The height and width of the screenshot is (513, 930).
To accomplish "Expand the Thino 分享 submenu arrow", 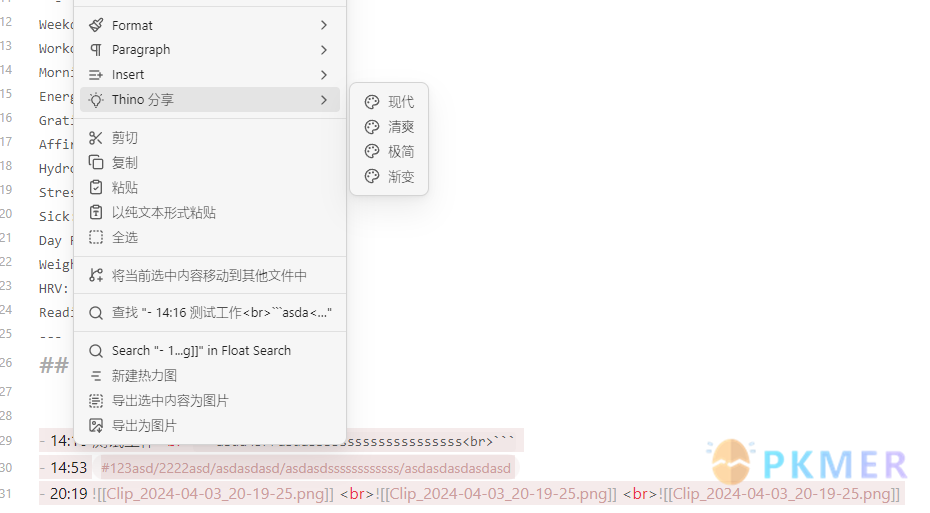I will tap(324, 100).
